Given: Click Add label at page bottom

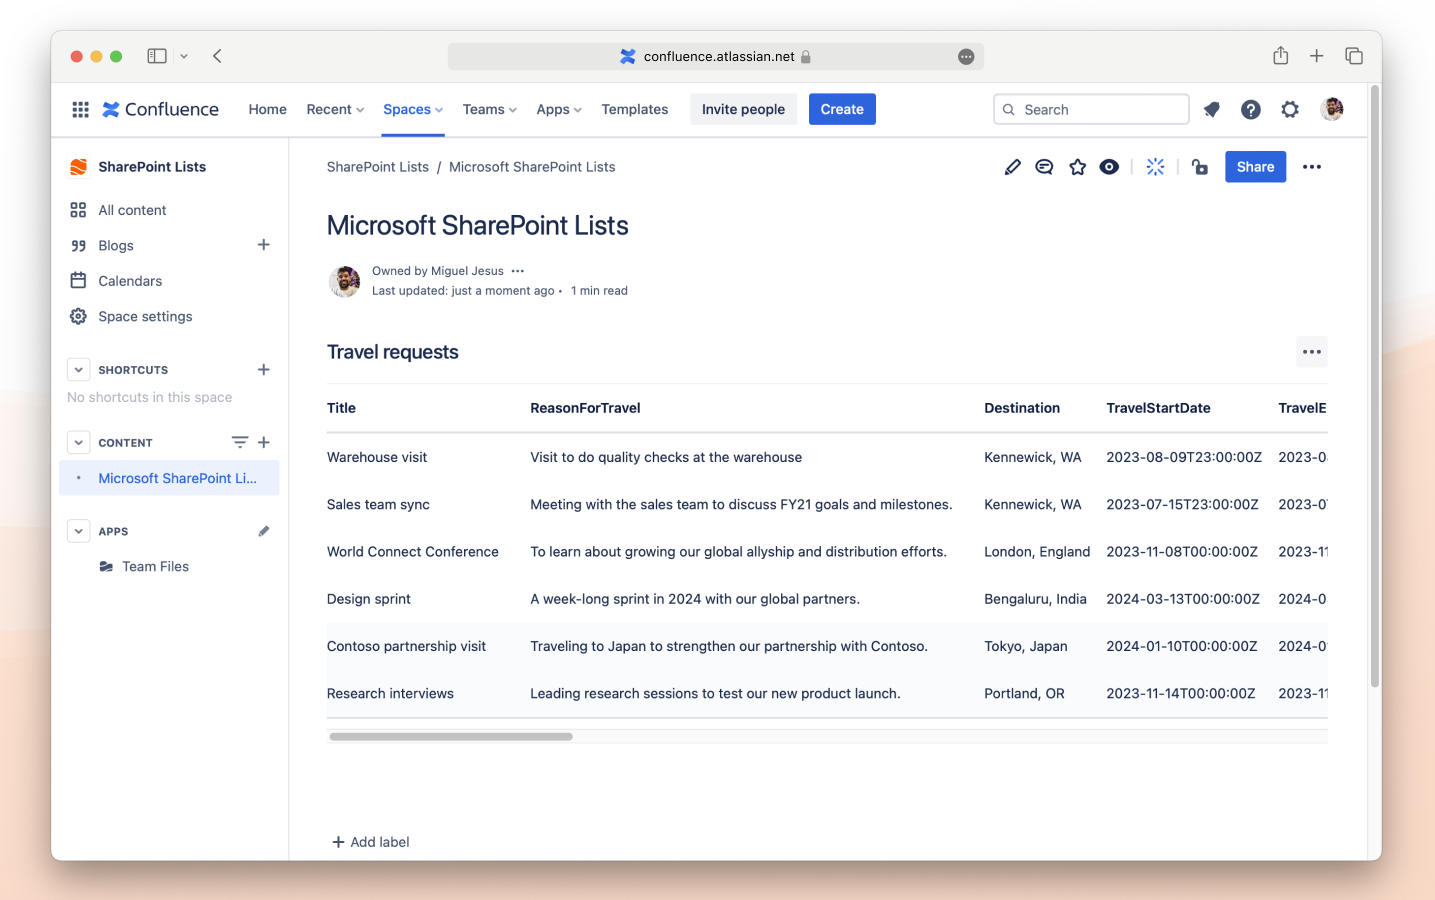Looking at the screenshot, I should [x=371, y=842].
